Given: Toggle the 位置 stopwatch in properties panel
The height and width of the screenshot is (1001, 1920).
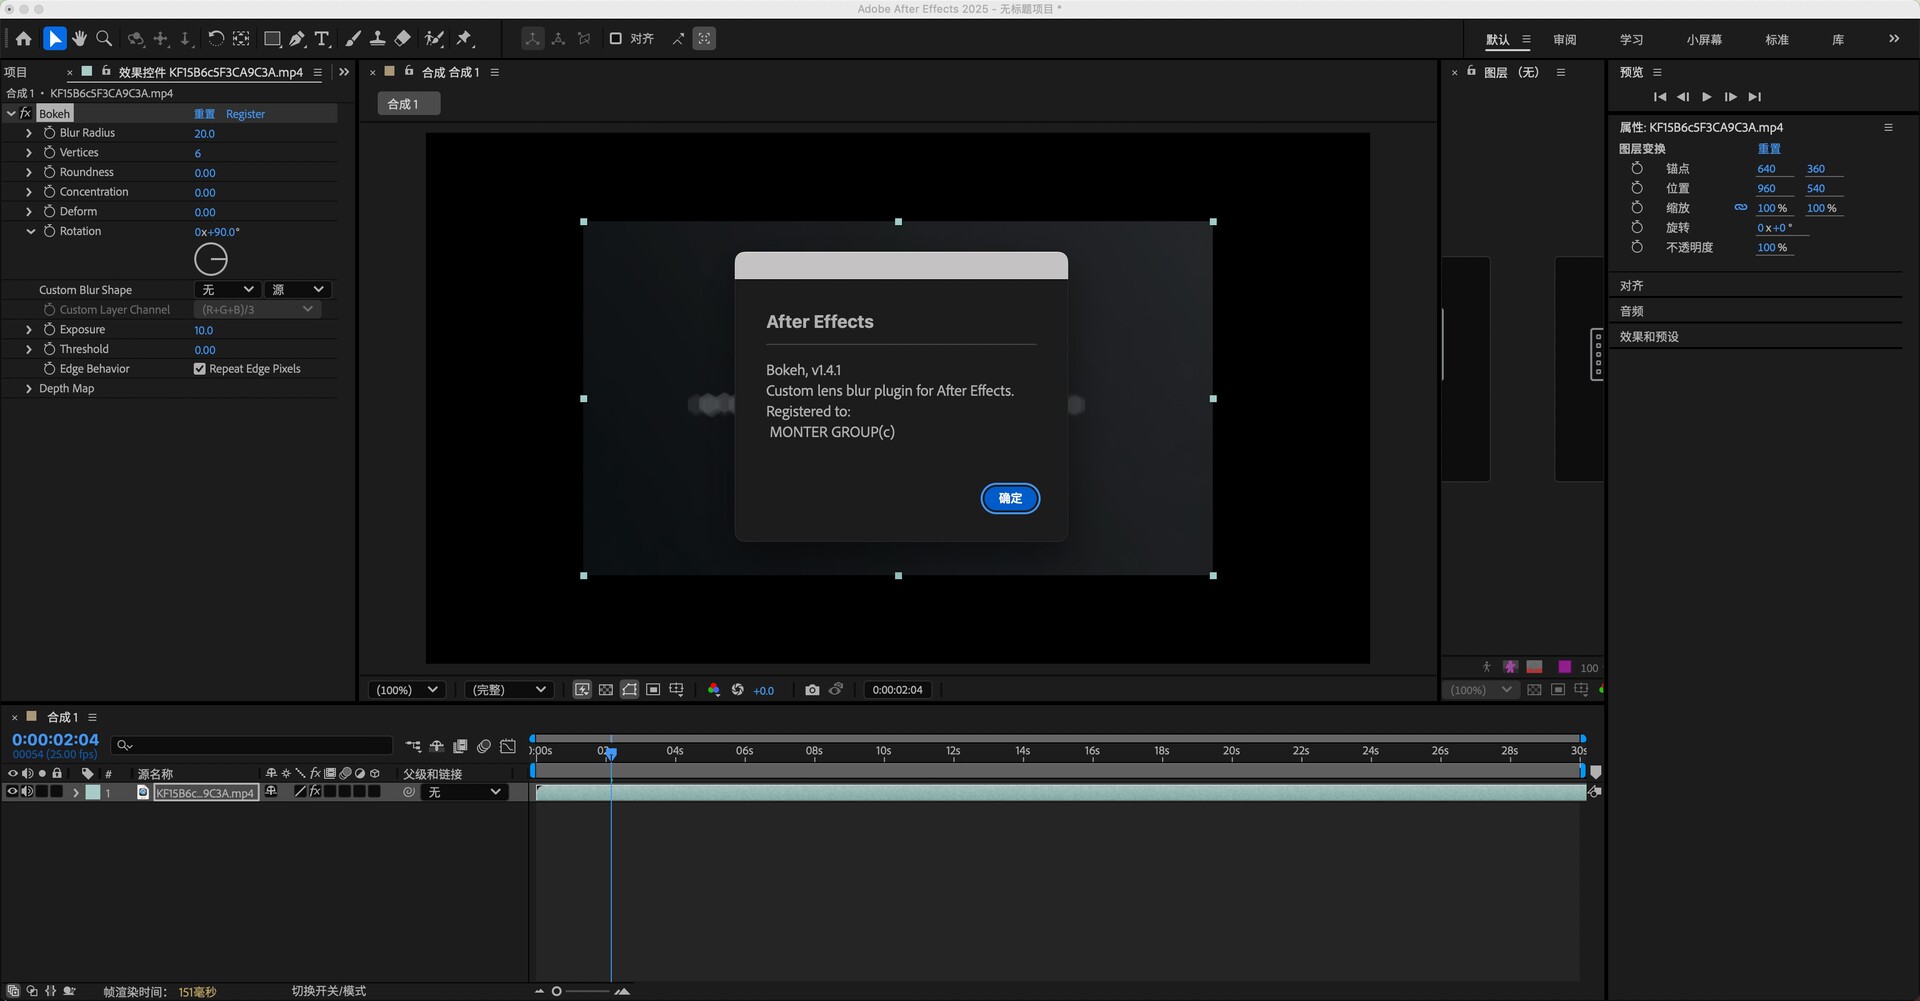Looking at the screenshot, I should (x=1637, y=188).
